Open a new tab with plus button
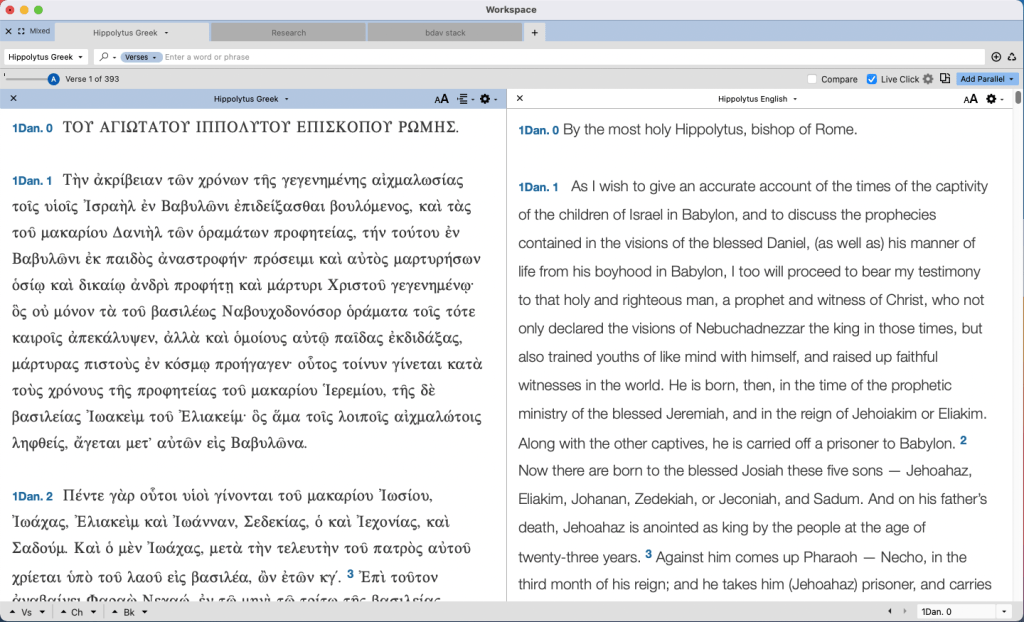1024x622 pixels. pos(535,33)
